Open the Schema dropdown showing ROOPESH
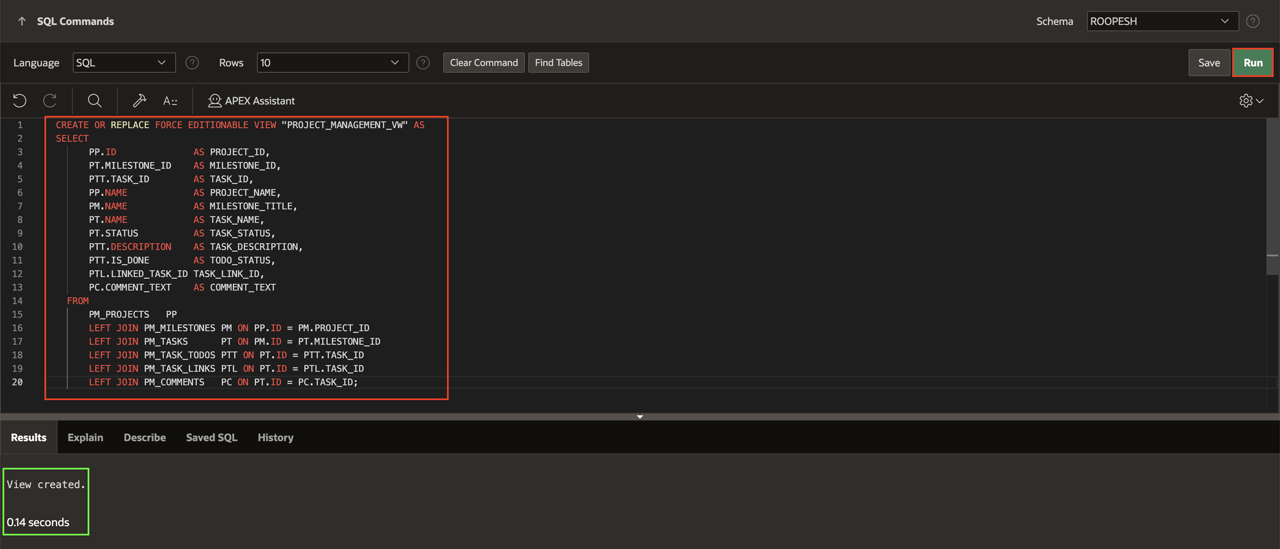The width and height of the screenshot is (1280, 549). [1162, 21]
